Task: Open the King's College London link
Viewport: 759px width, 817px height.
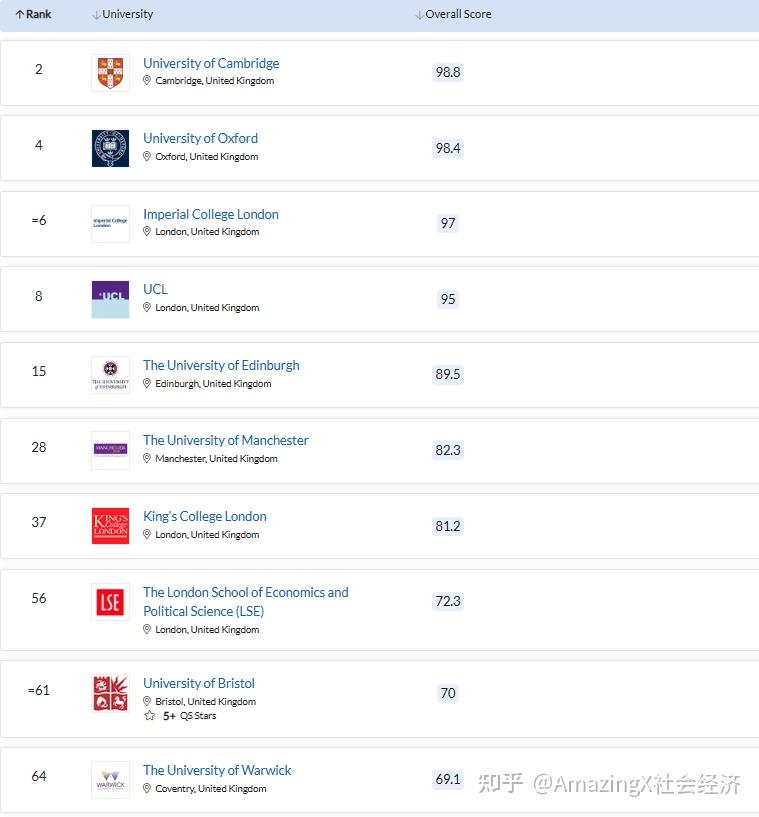Action: pyautogui.click(x=205, y=516)
